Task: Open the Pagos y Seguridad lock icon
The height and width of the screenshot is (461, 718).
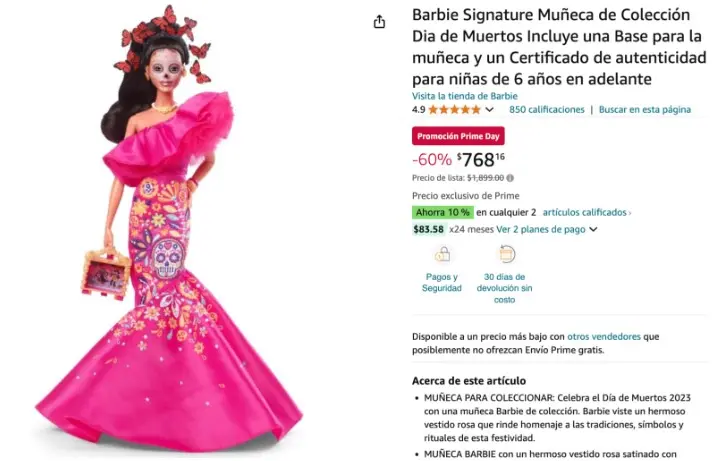Action: (442, 254)
